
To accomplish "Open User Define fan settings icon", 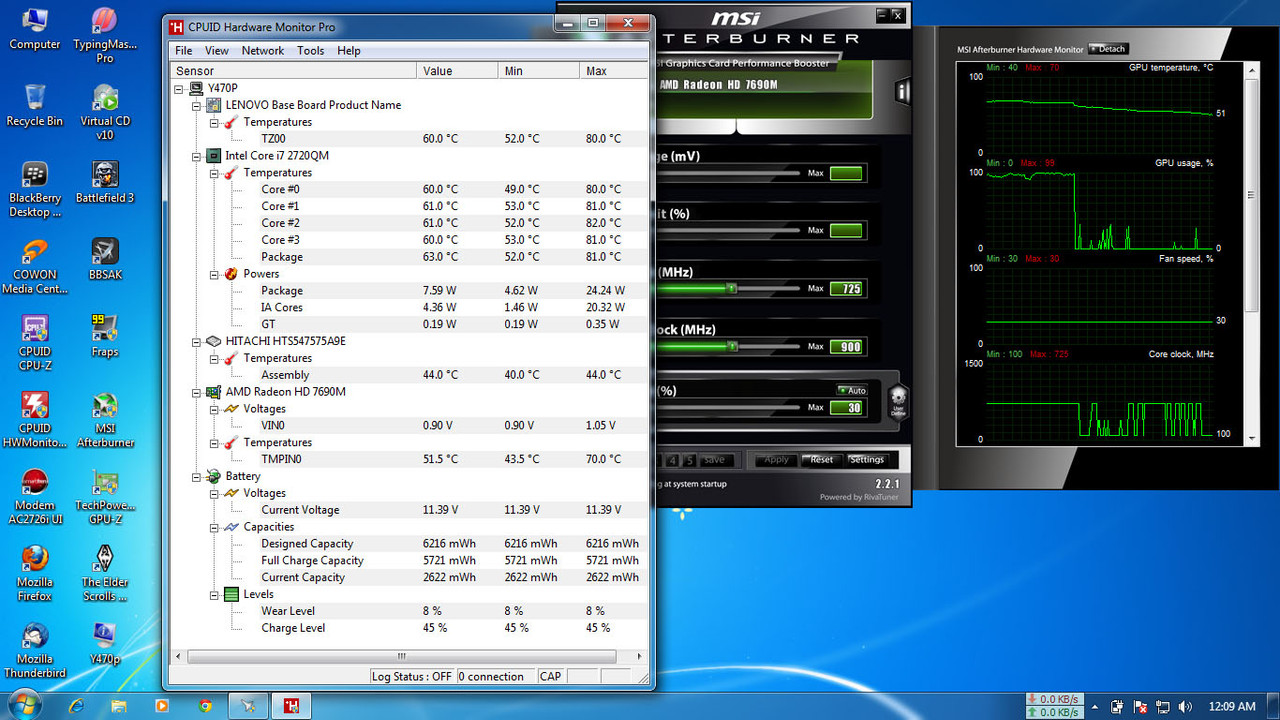I will pyautogui.click(x=897, y=399).
